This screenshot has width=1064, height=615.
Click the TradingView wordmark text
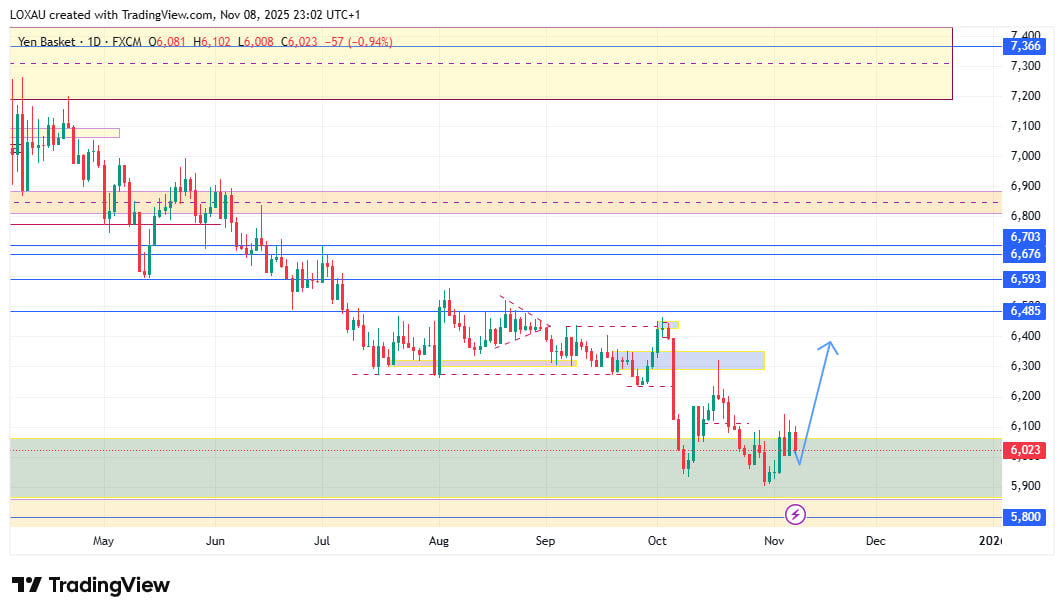click(109, 585)
